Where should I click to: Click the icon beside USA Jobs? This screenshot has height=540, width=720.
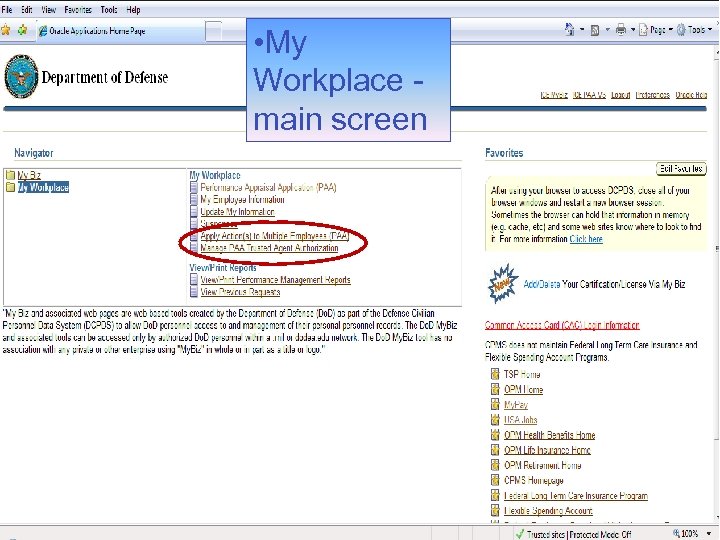pyautogui.click(x=495, y=419)
